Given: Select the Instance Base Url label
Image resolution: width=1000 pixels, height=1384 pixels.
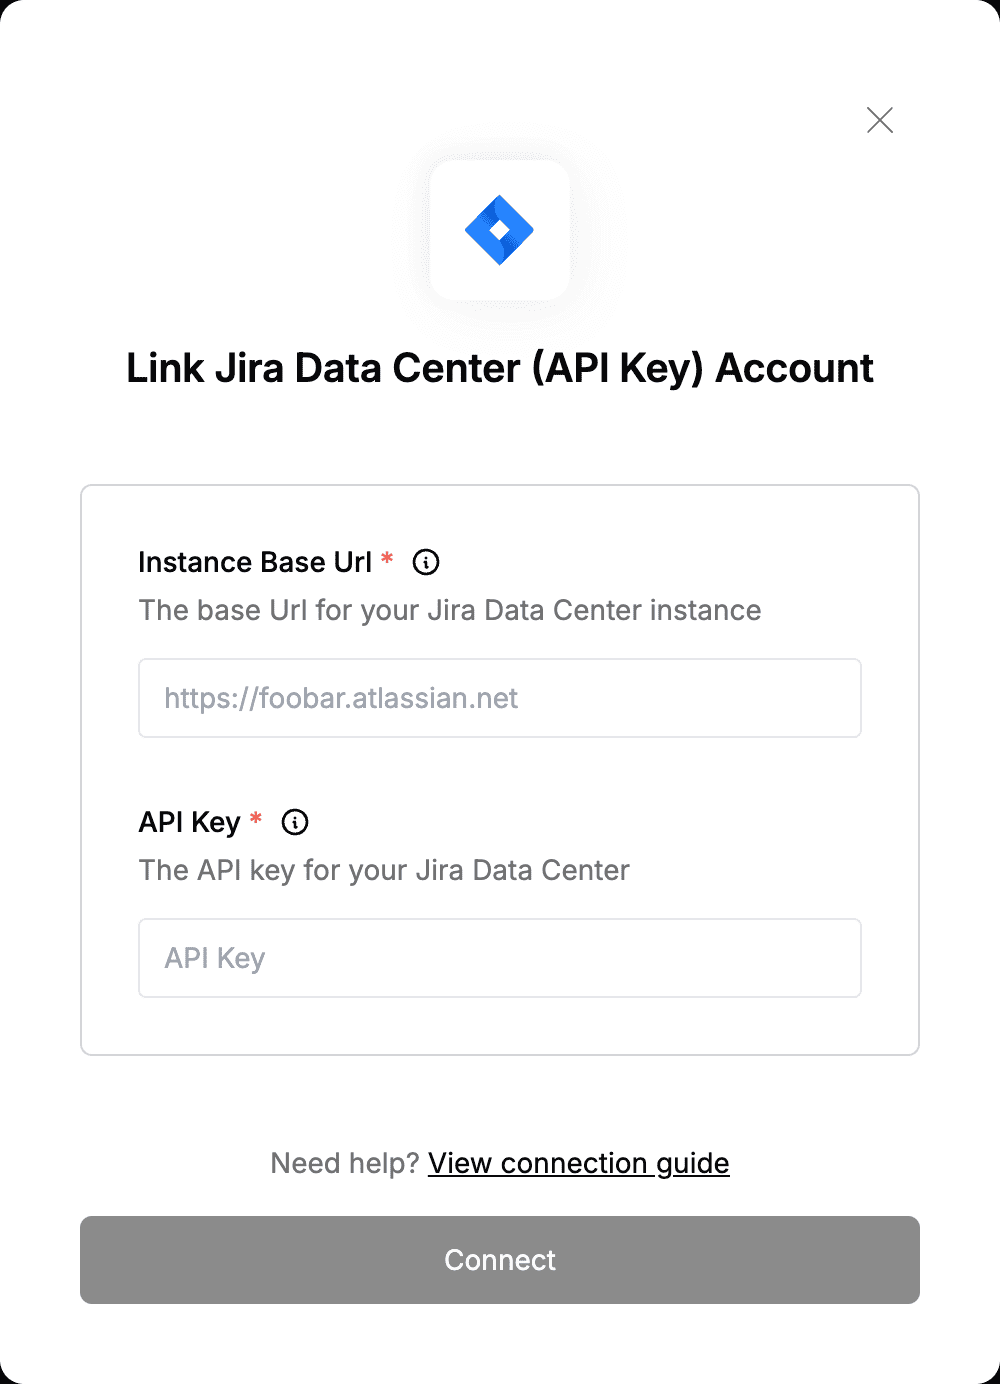Looking at the screenshot, I should [255, 562].
